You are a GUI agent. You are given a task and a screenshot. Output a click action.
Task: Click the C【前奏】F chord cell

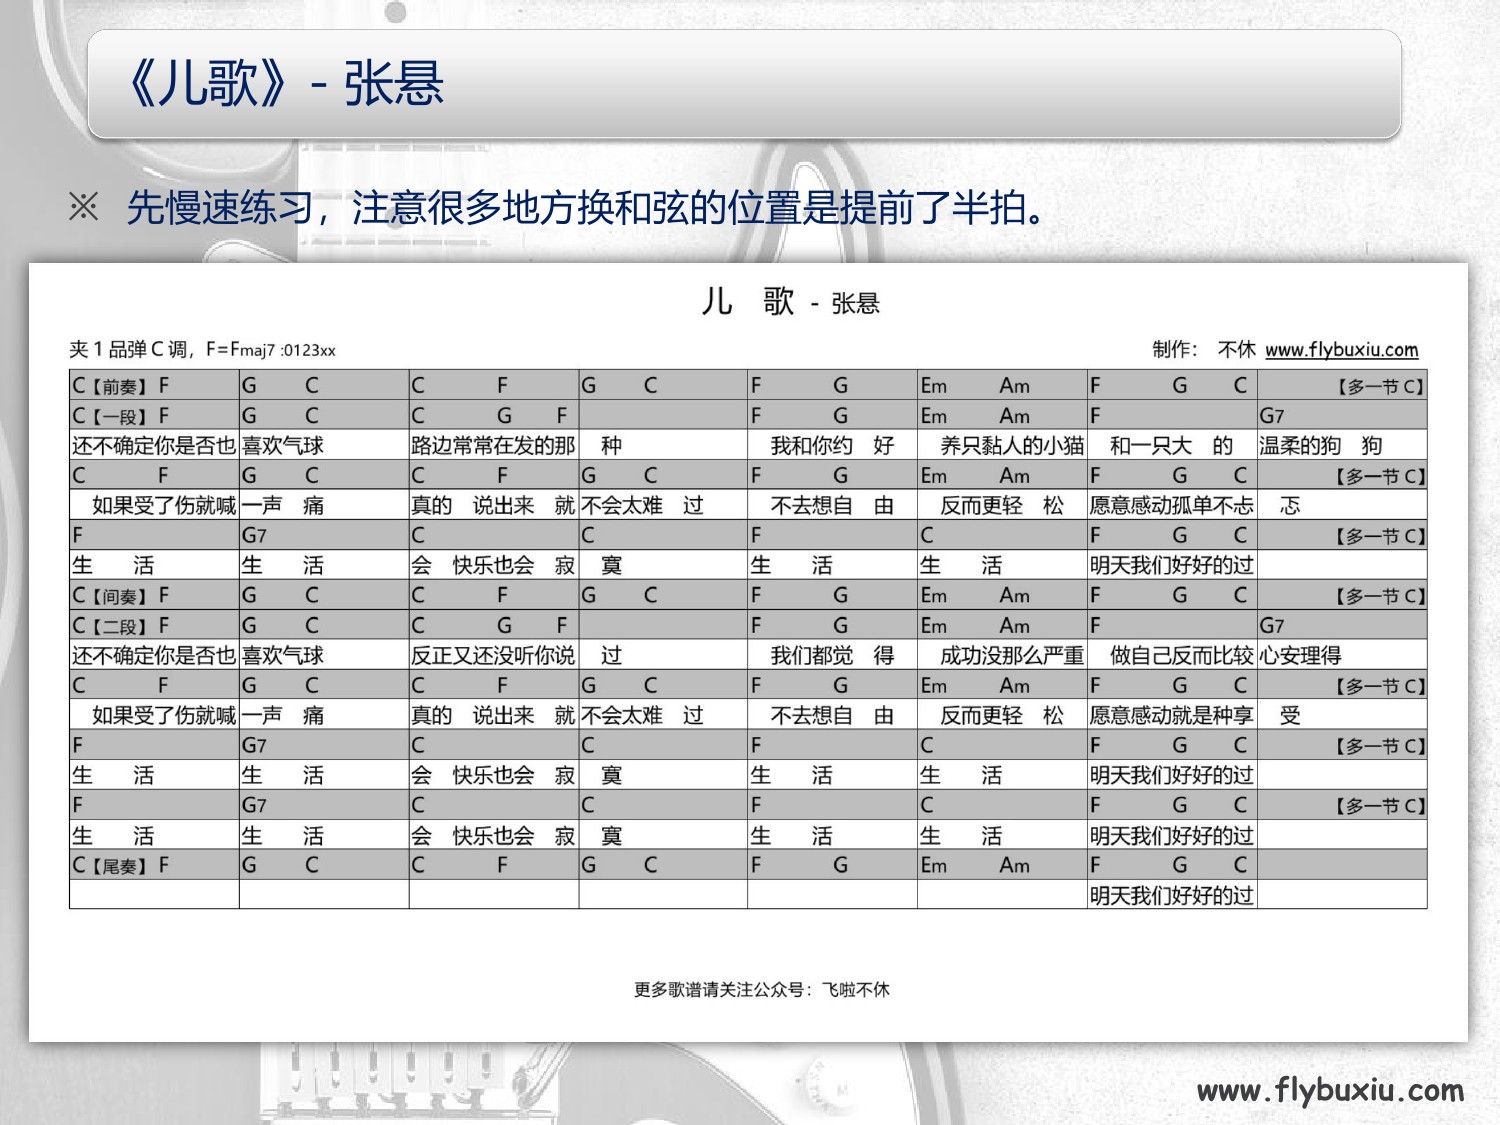pos(154,385)
